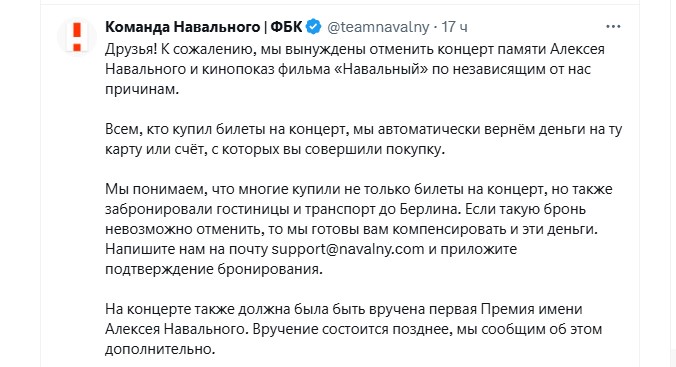The height and width of the screenshot is (367, 676).
Task: Click the word причинам. ending first paragraph
Action: click(142, 89)
